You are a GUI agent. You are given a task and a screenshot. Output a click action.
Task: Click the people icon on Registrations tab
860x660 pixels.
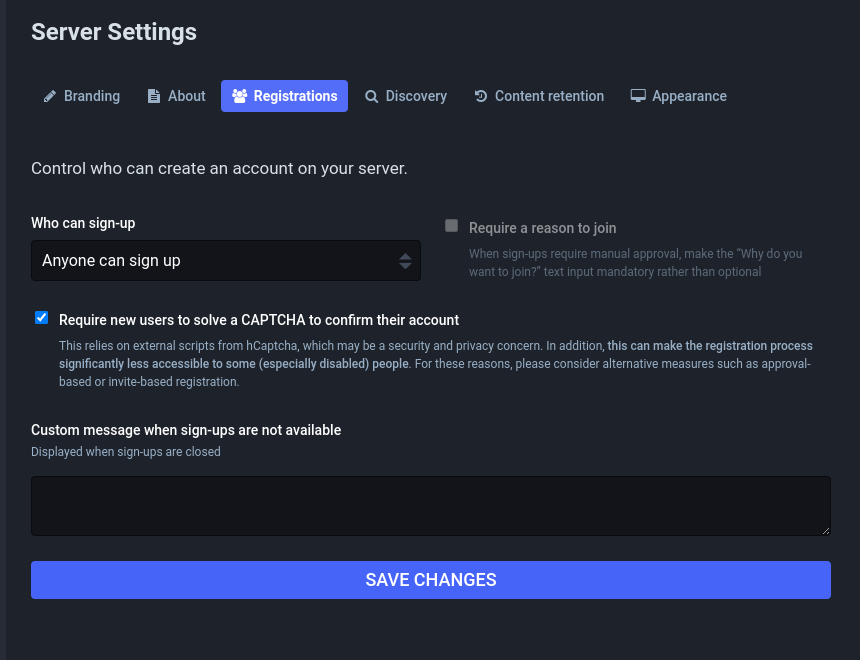[239, 96]
